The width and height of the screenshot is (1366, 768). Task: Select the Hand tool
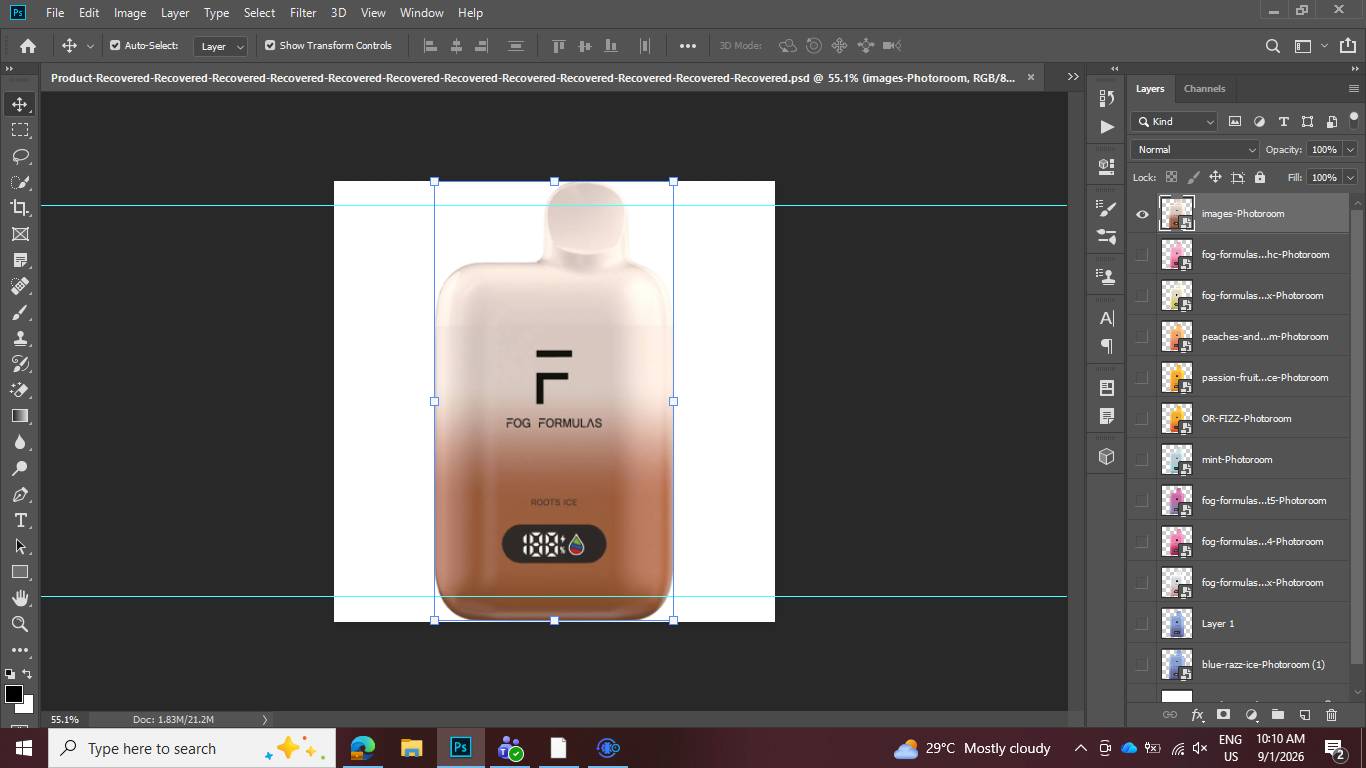pyautogui.click(x=20, y=598)
